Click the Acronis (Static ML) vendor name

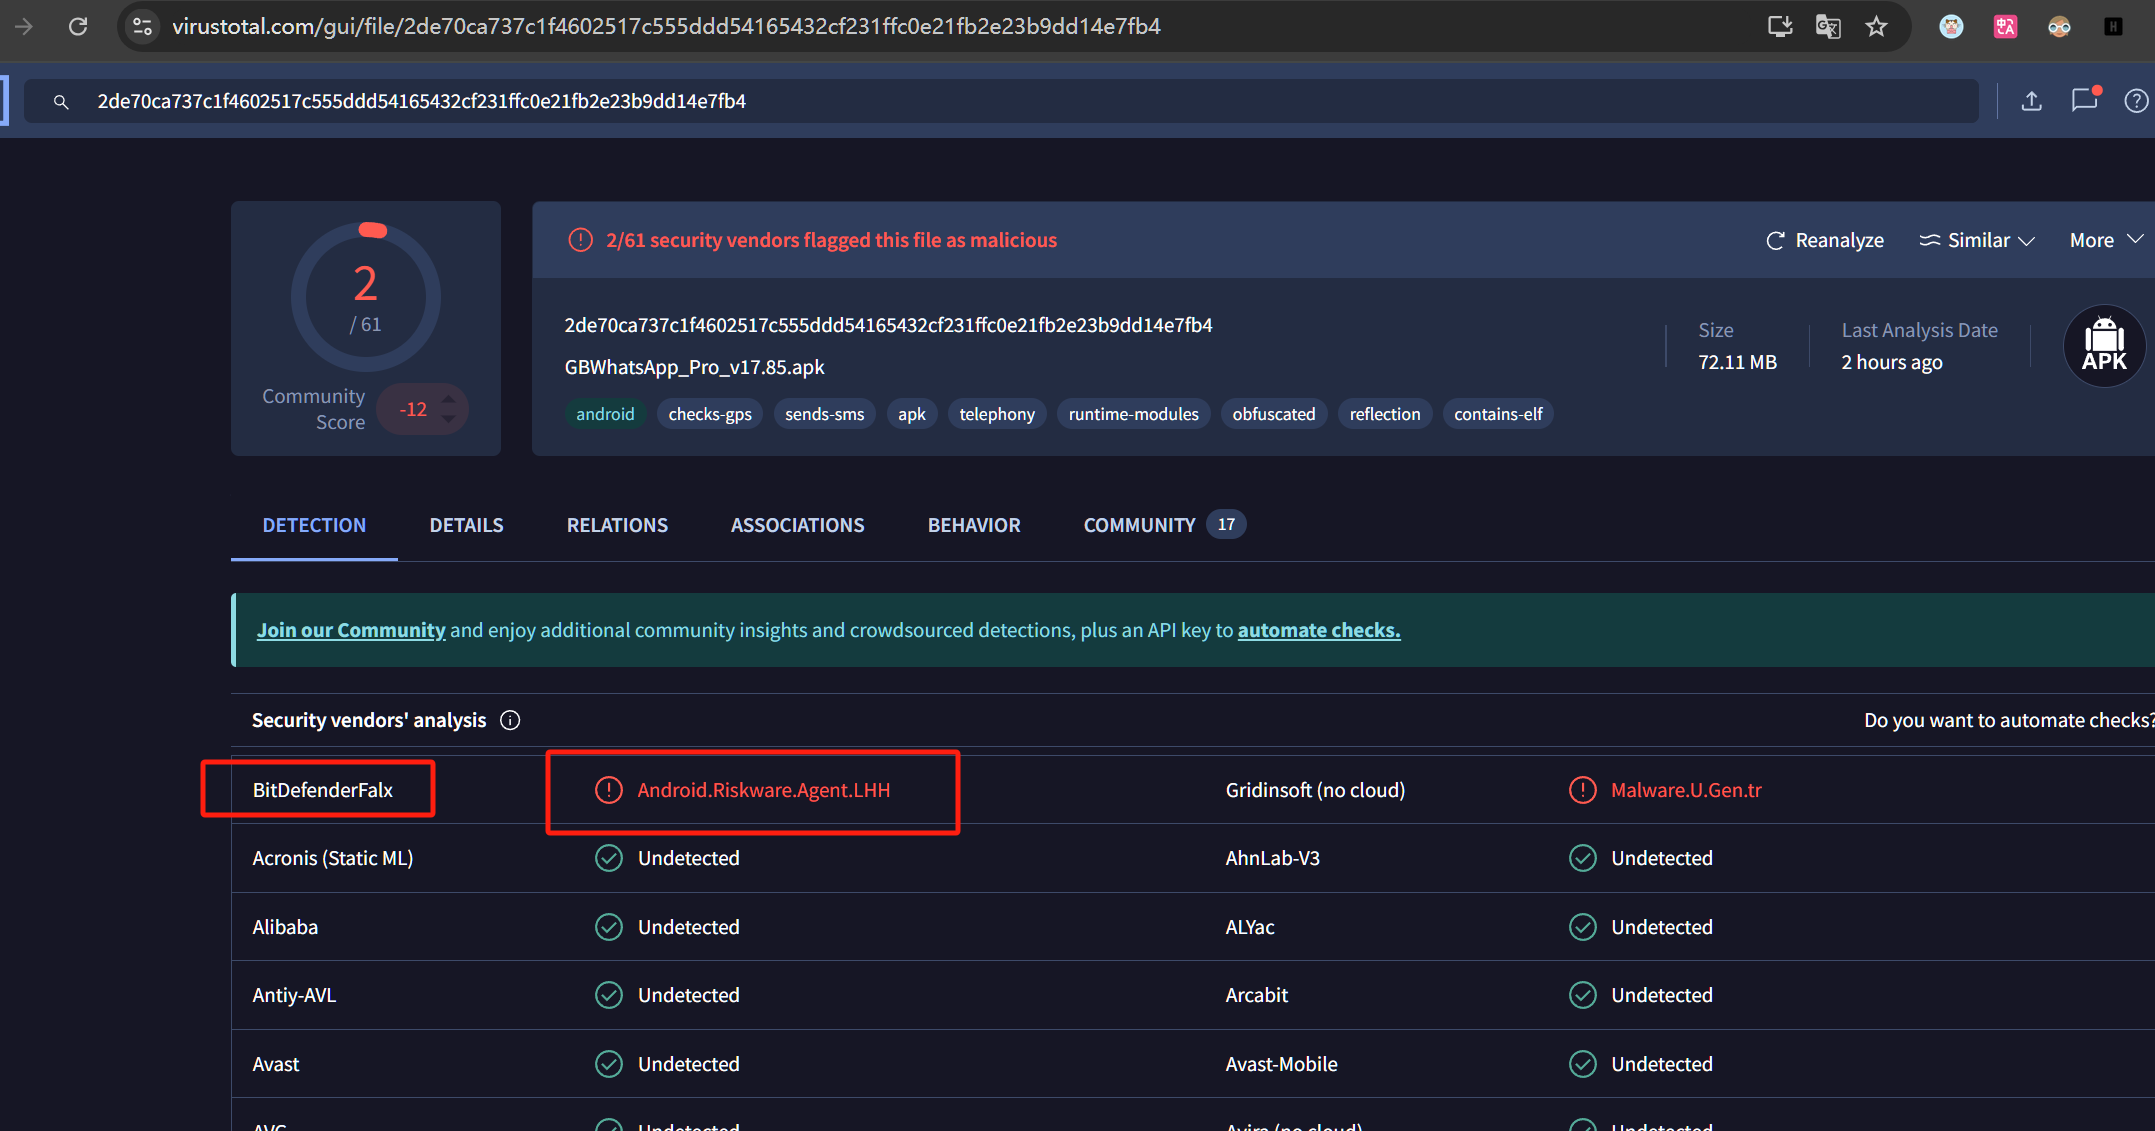tap(333, 858)
